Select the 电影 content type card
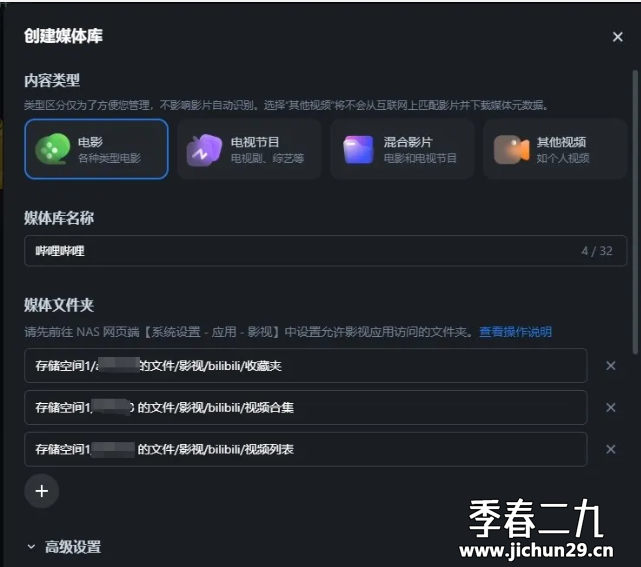641x567 pixels. 96,149
